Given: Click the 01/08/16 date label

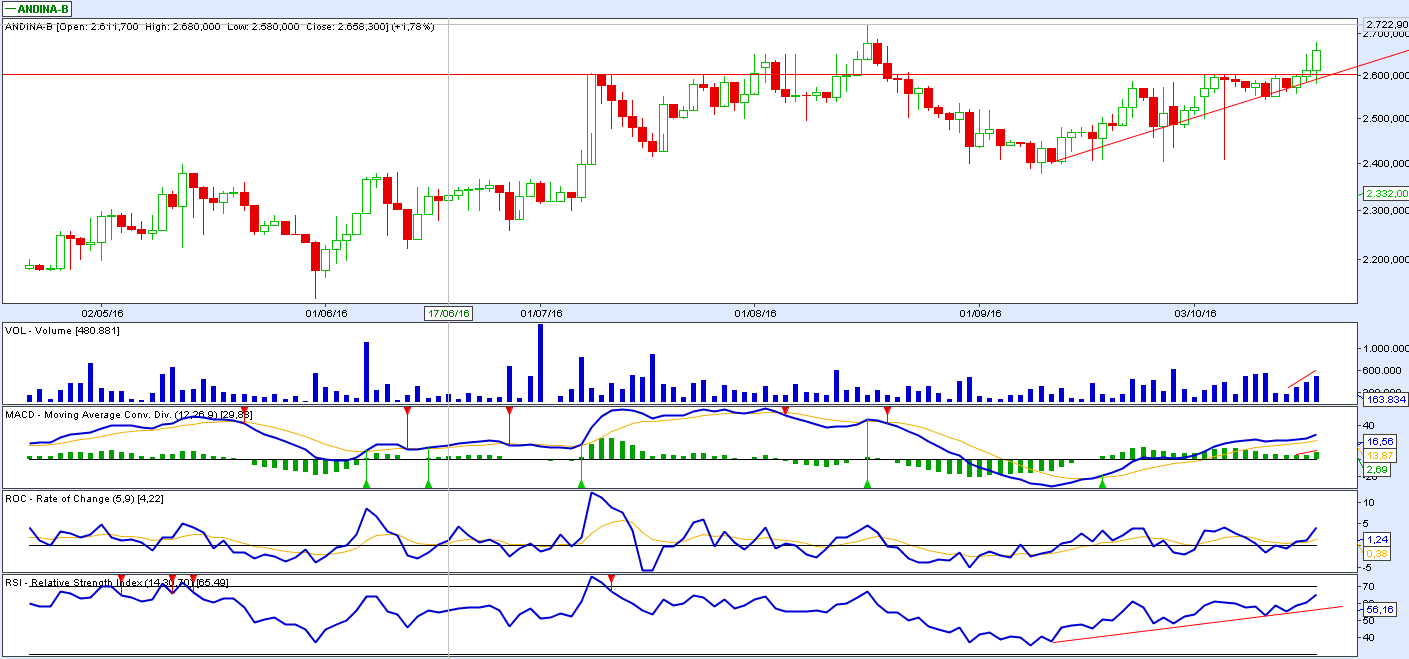Looking at the screenshot, I should 756,313.
